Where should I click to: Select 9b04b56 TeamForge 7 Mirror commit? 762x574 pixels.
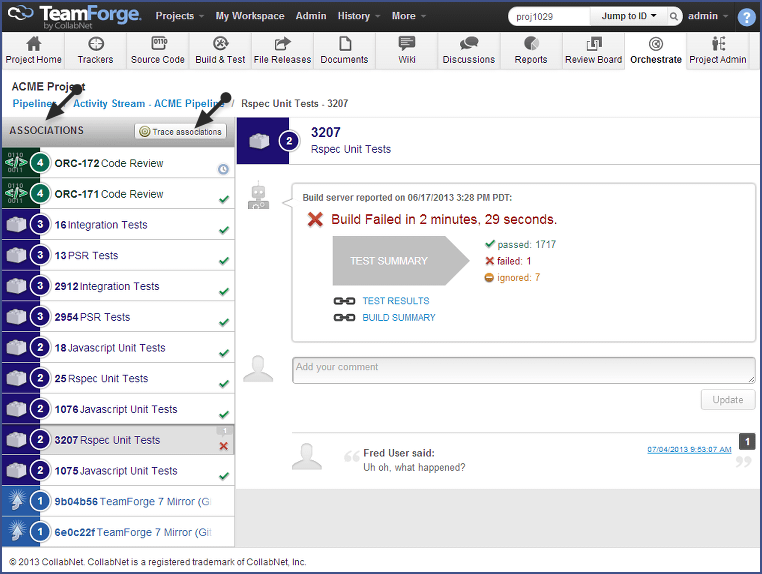(x=119, y=501)
